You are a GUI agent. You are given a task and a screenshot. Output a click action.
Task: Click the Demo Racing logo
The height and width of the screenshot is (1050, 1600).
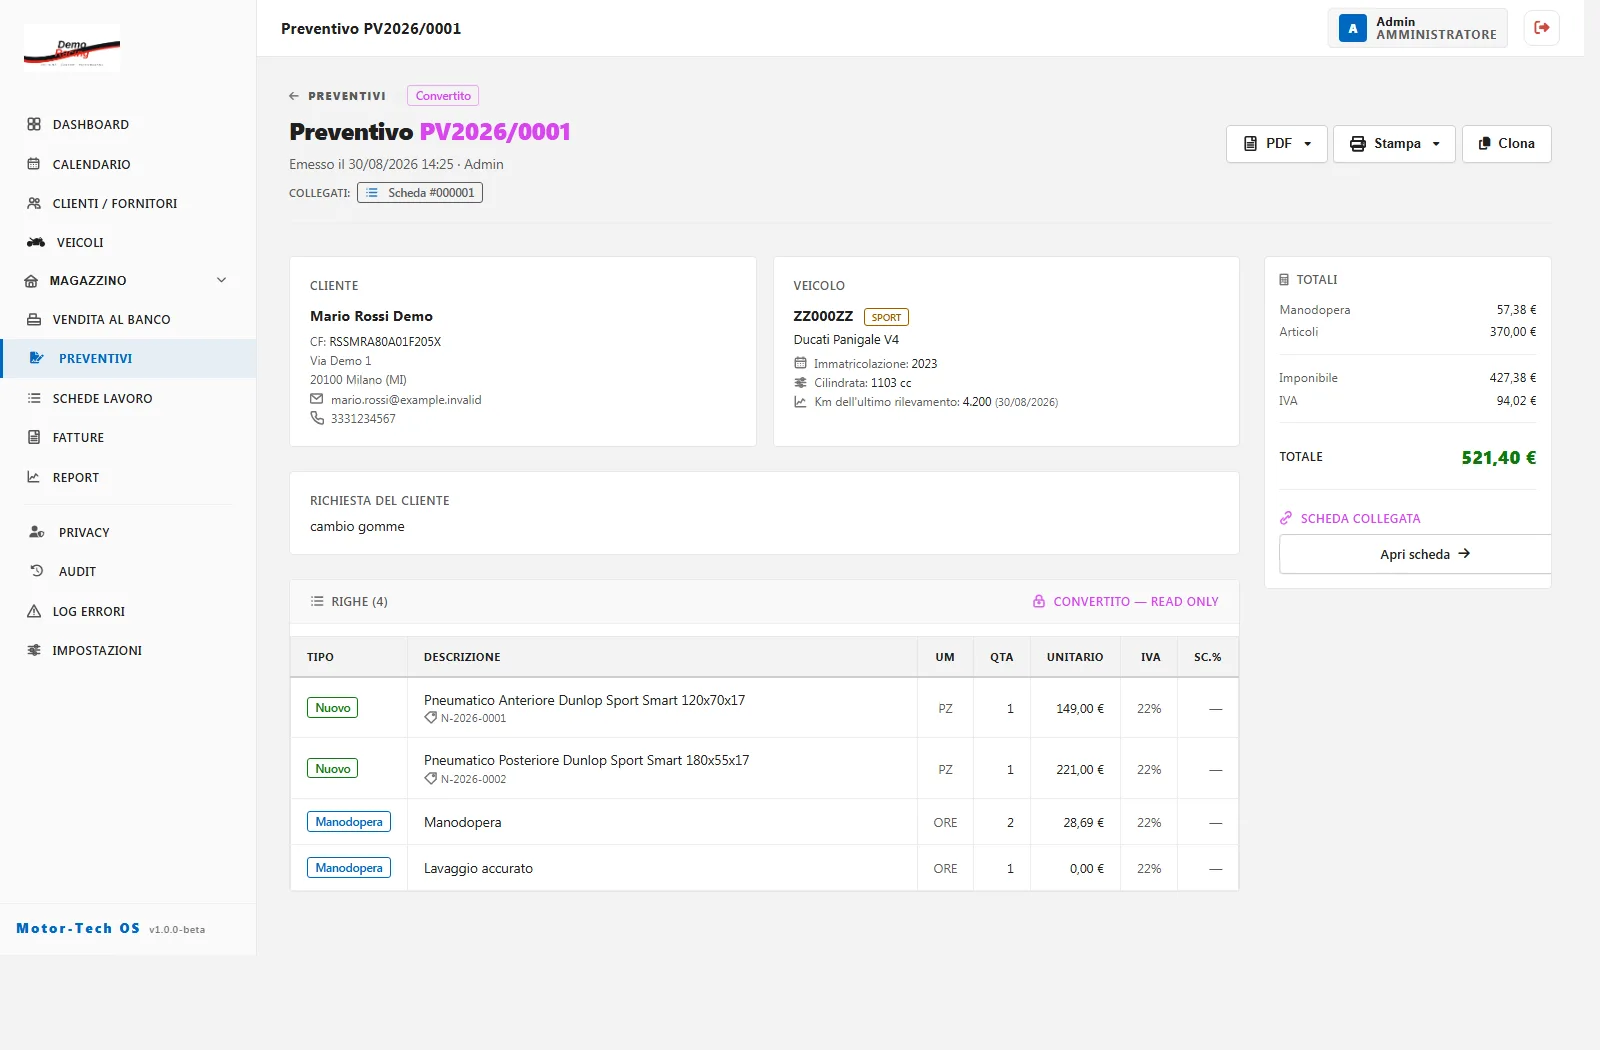pyautogui.click(x=72, y=48)
